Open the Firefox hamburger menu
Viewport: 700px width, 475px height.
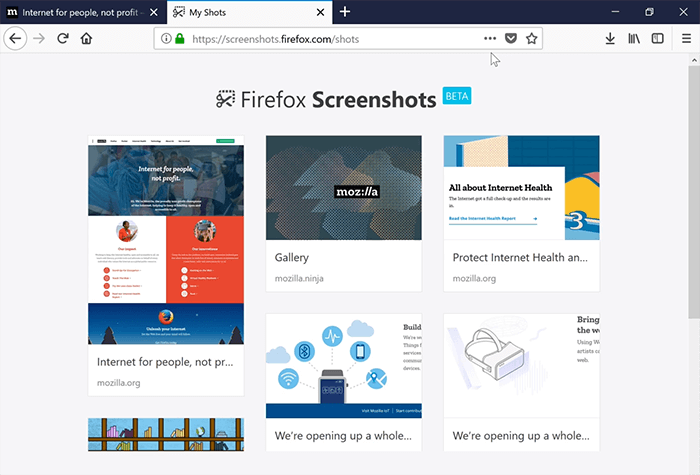686,39
